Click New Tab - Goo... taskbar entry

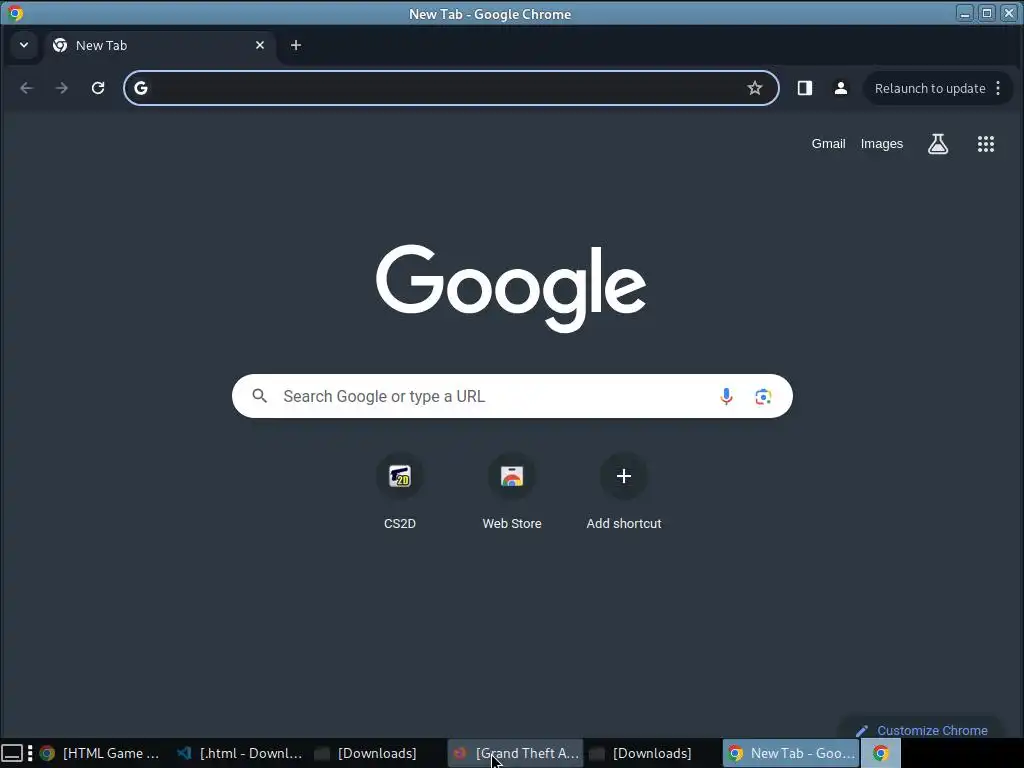coord(791,753)
